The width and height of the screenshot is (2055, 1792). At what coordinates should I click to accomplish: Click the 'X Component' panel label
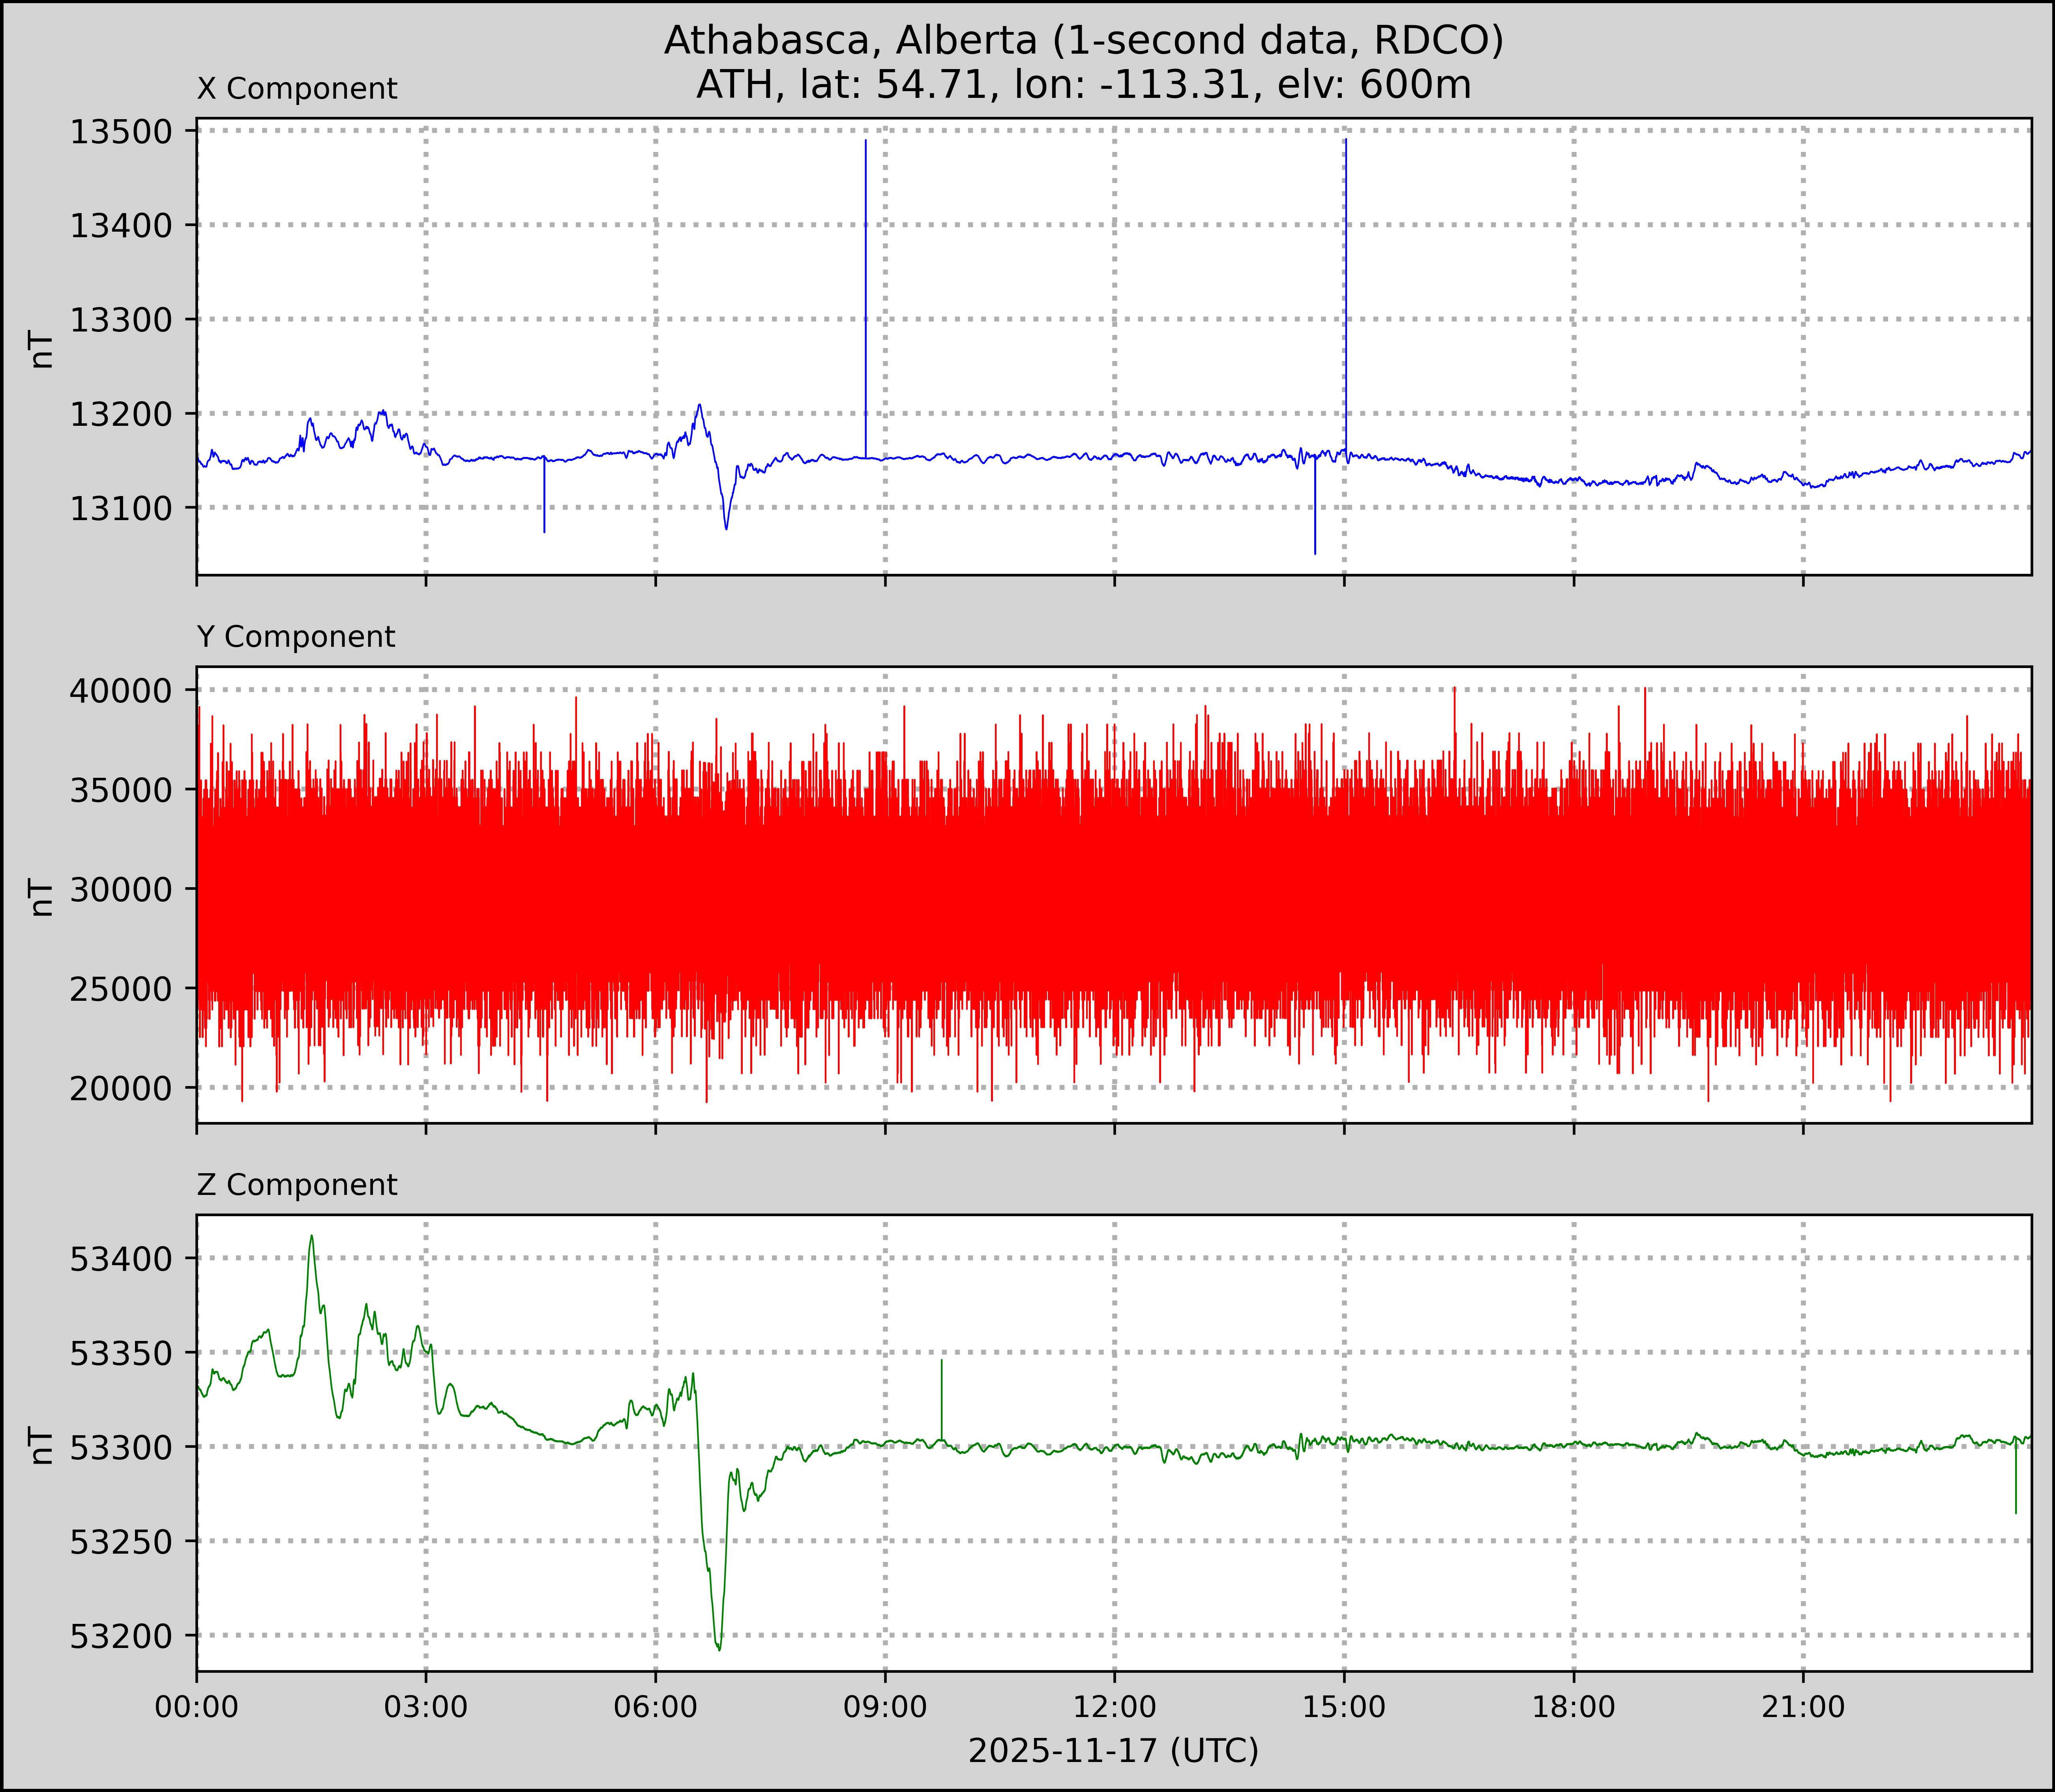click(x=297, y=89)
